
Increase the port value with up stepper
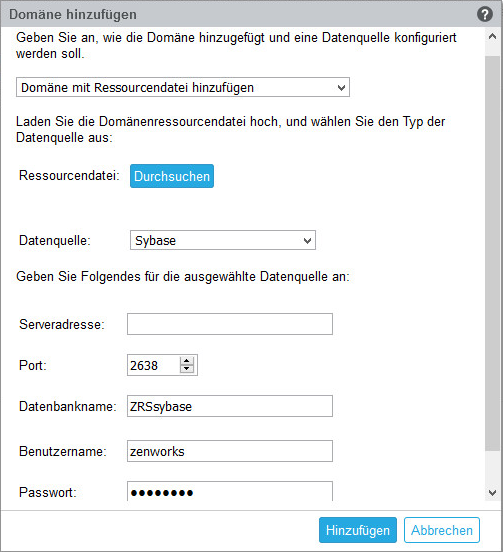187,361
